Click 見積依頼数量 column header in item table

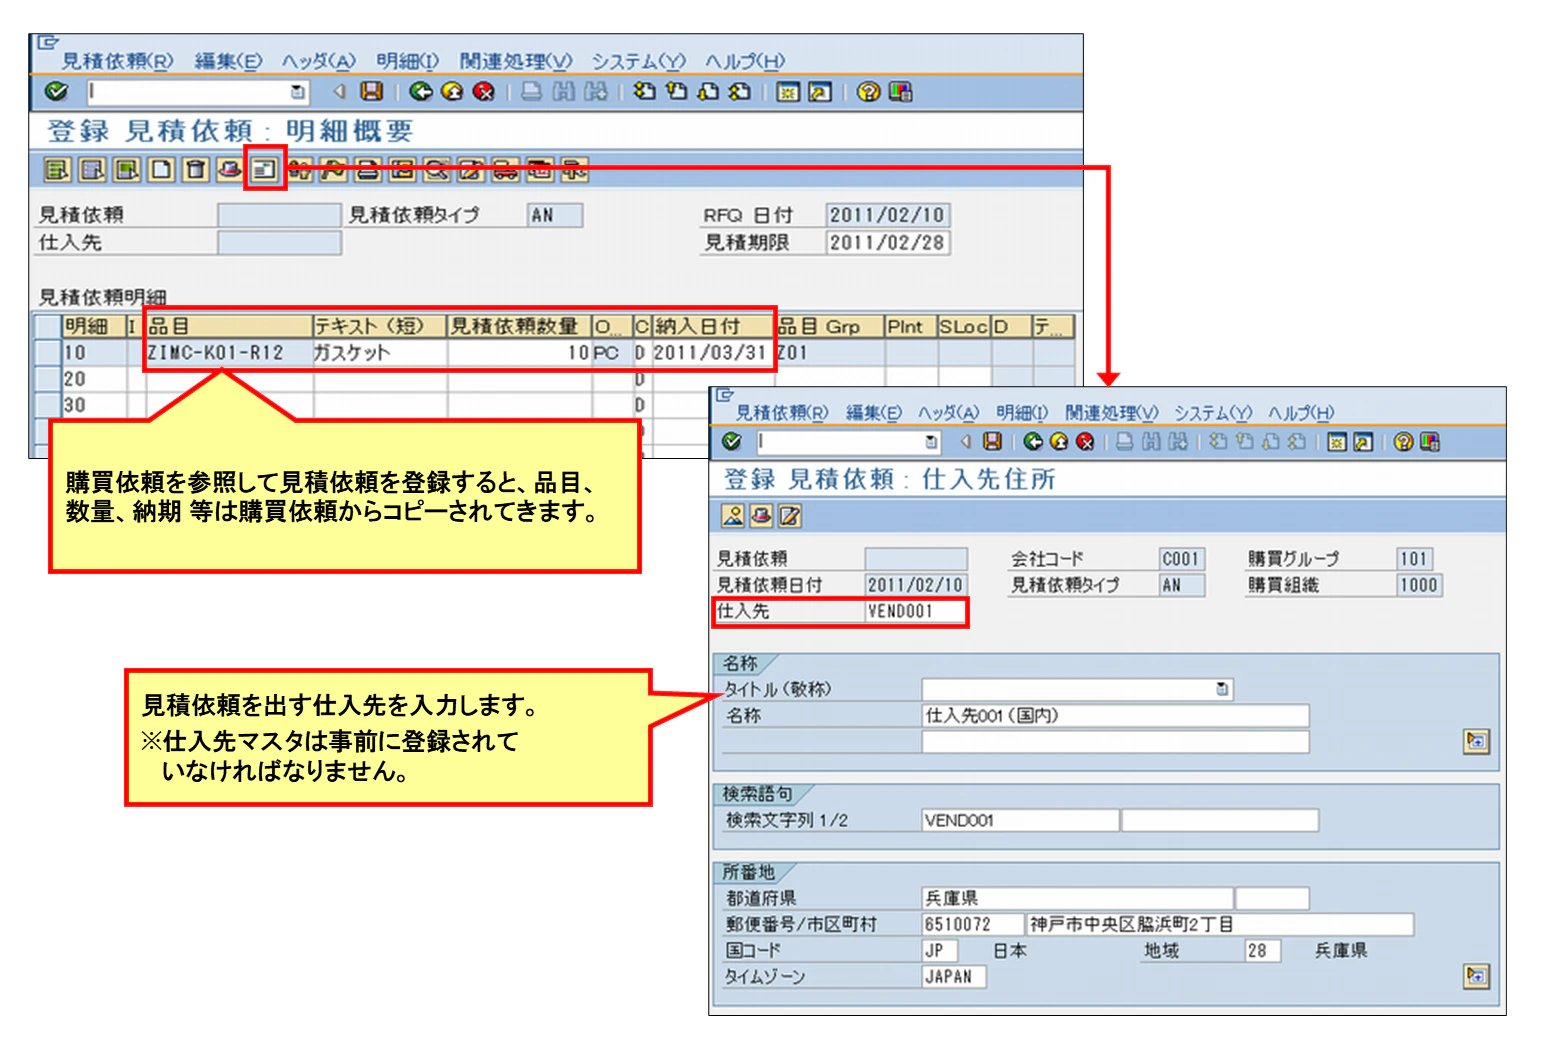click(518, 326)
